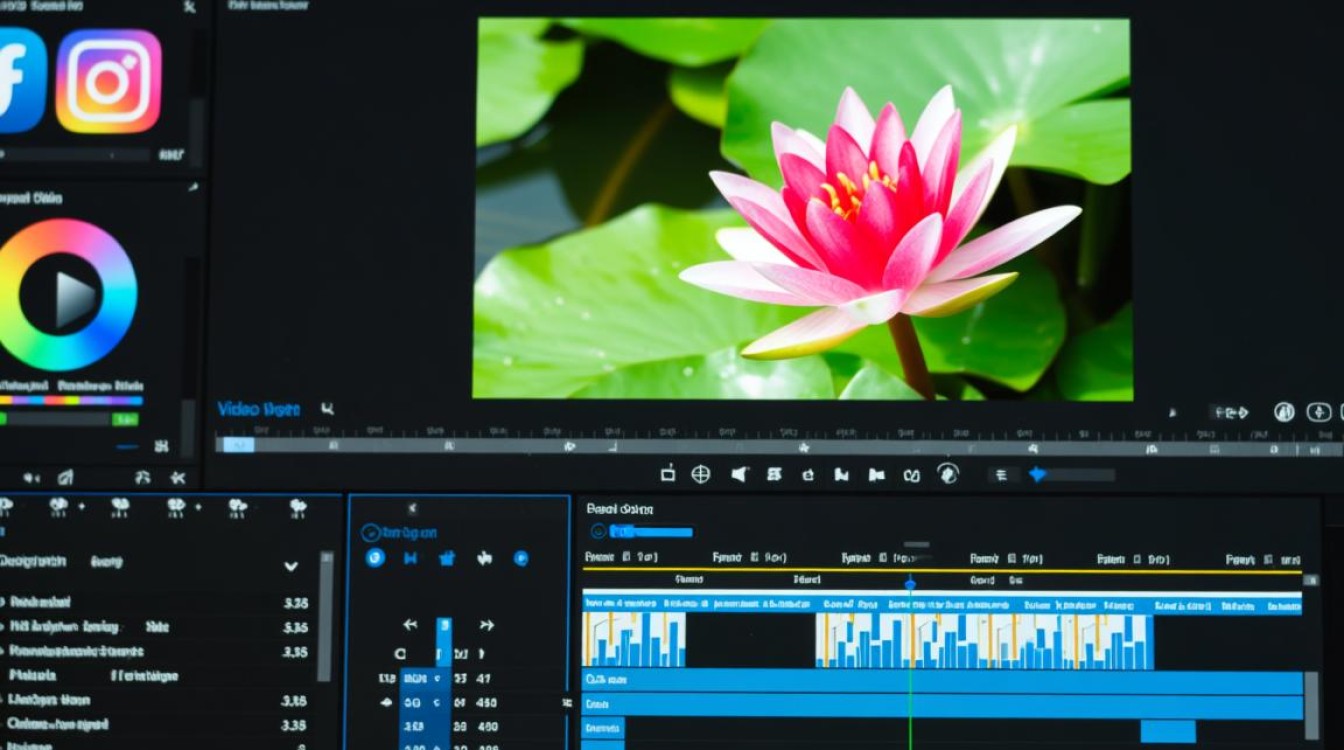Image resolution: width=1344 pixels, height=750 pixels.
Task: Click the round blue icon in the preview toolbar
Action: pyautogui.click(x=947, y=474)
